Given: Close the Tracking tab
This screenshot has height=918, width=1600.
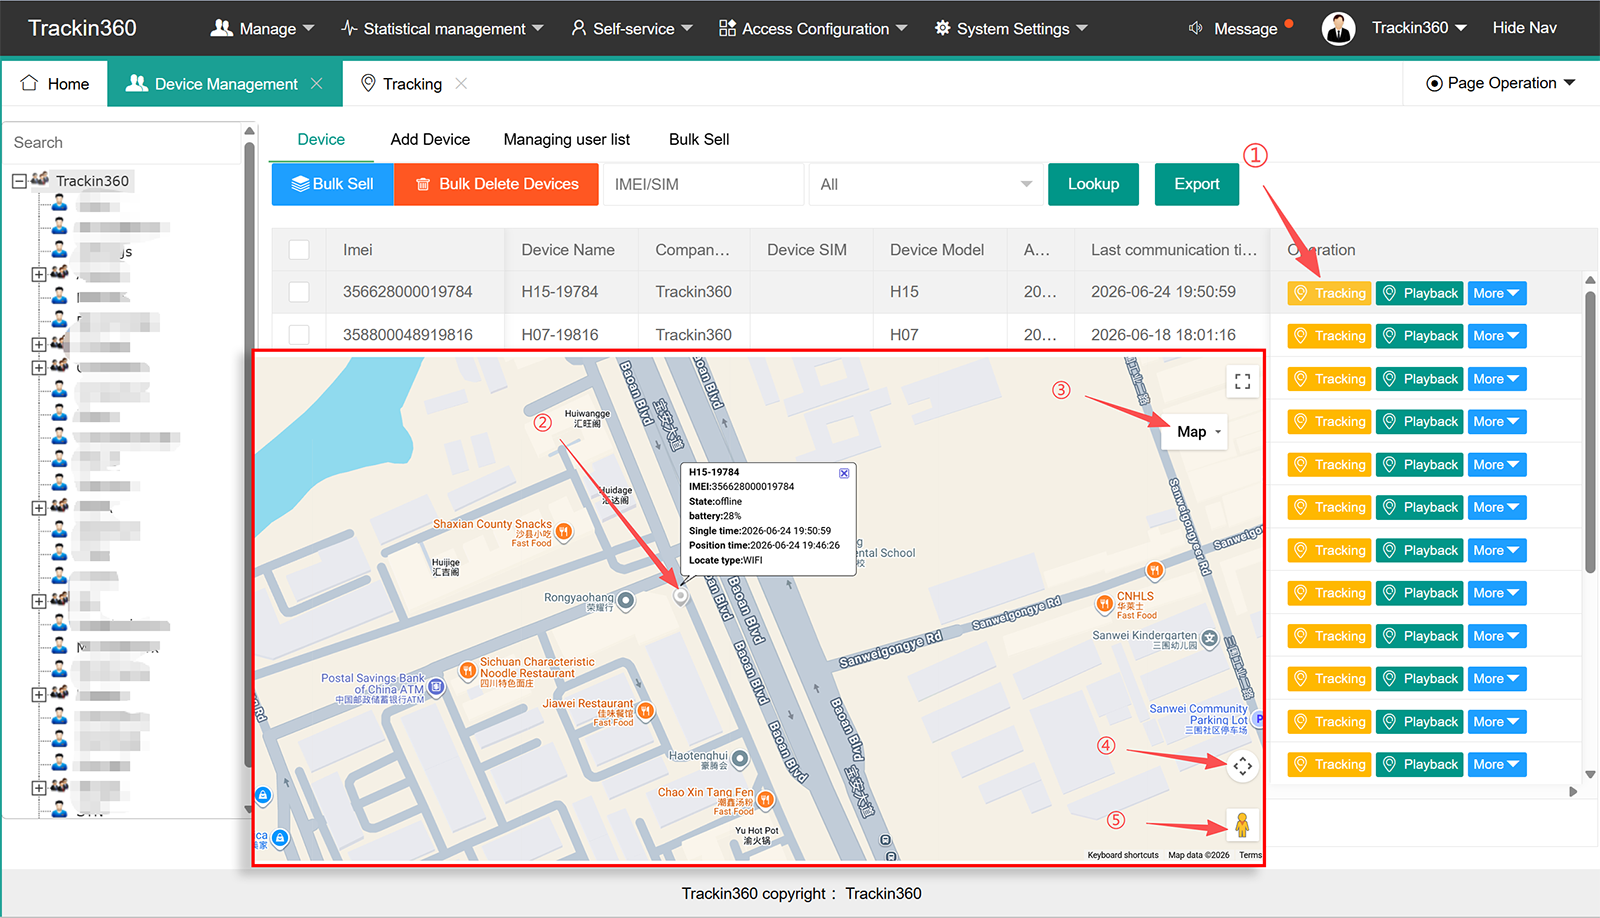Looking at the screenshot, I should pyautogui.click(x=461, y=84).
